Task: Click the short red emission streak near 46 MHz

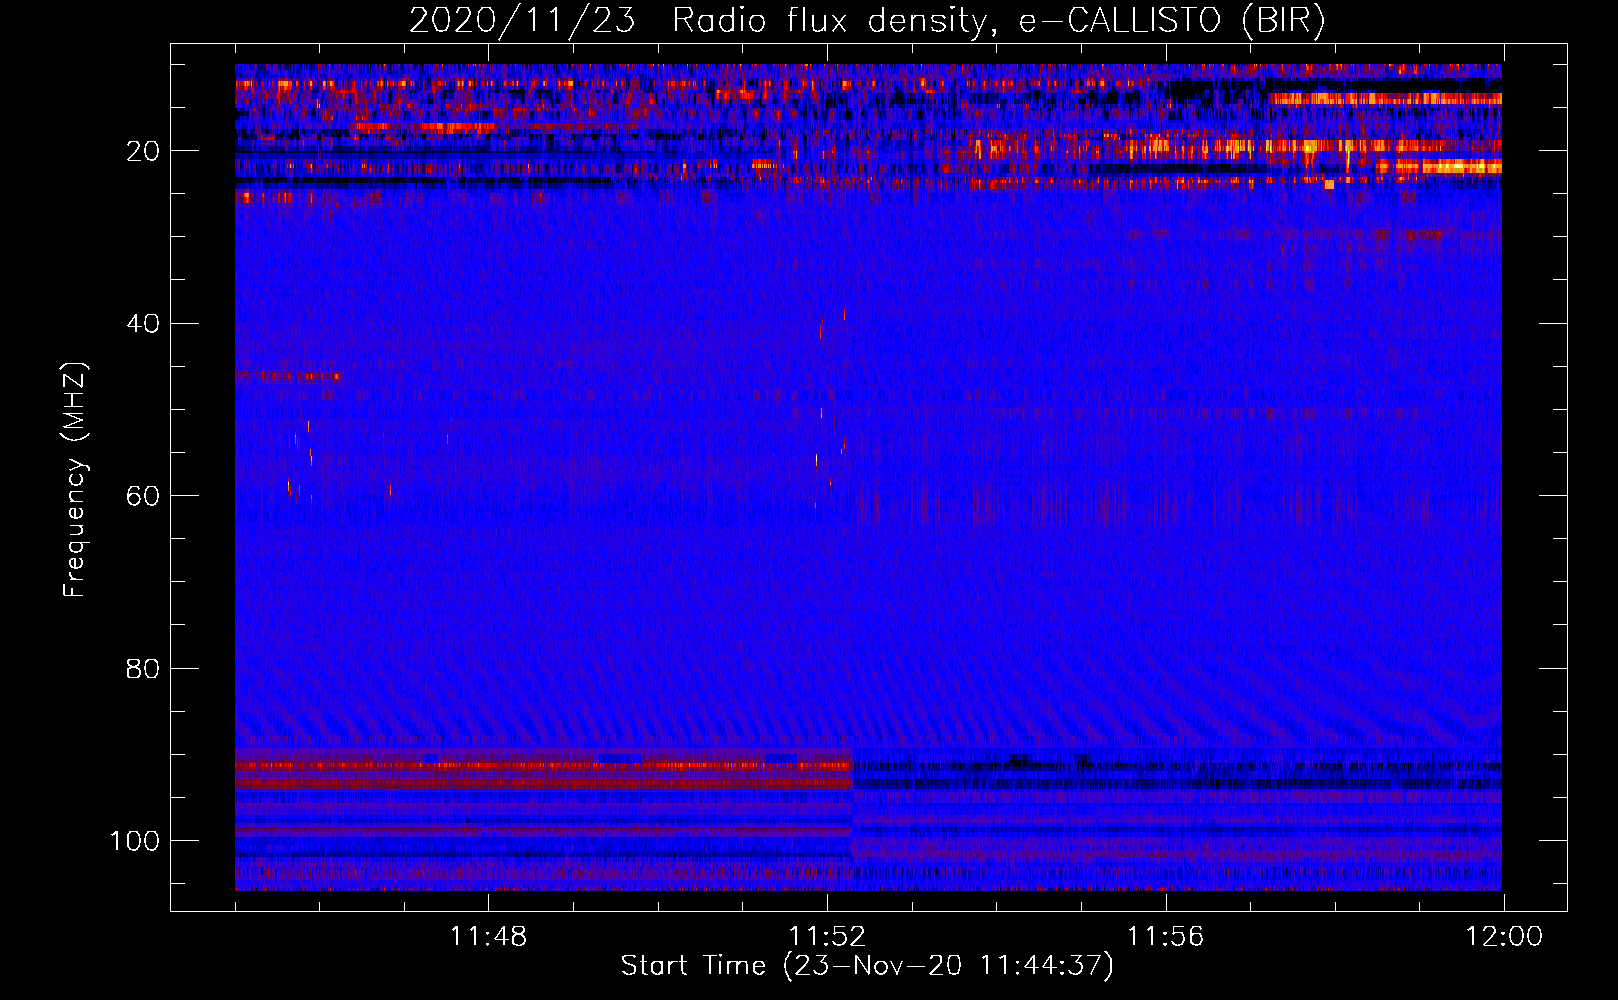Action: click(x=288, y=376)
